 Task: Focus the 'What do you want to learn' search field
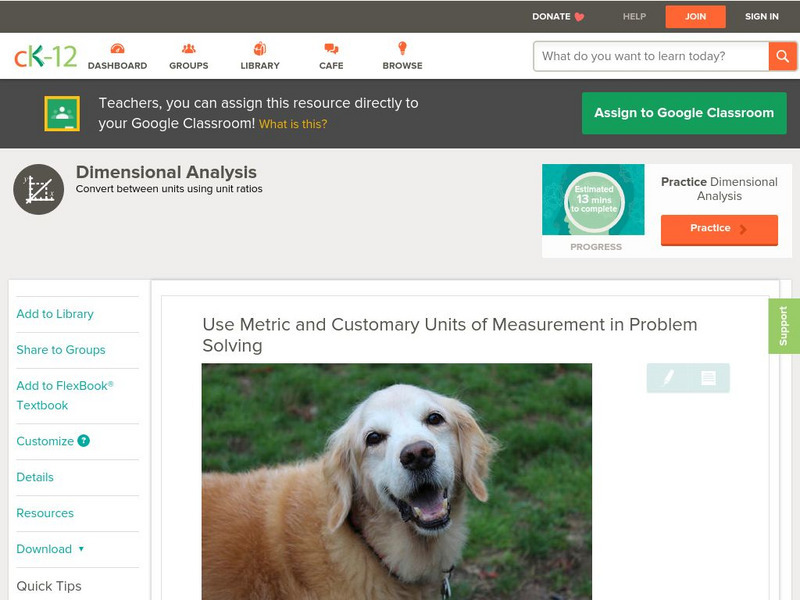[x=651, y=56]
